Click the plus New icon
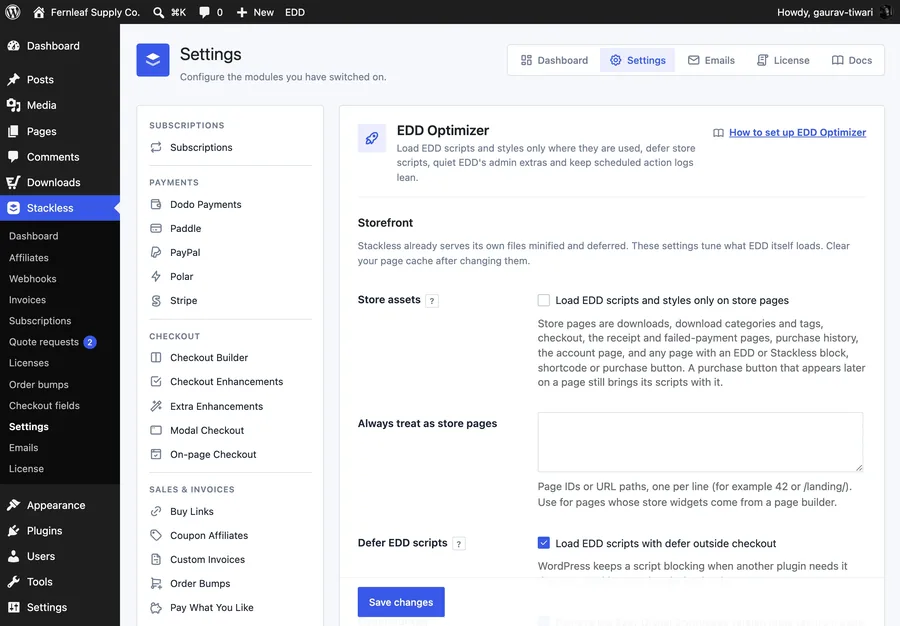900x626 pixels. pos(242,12)
